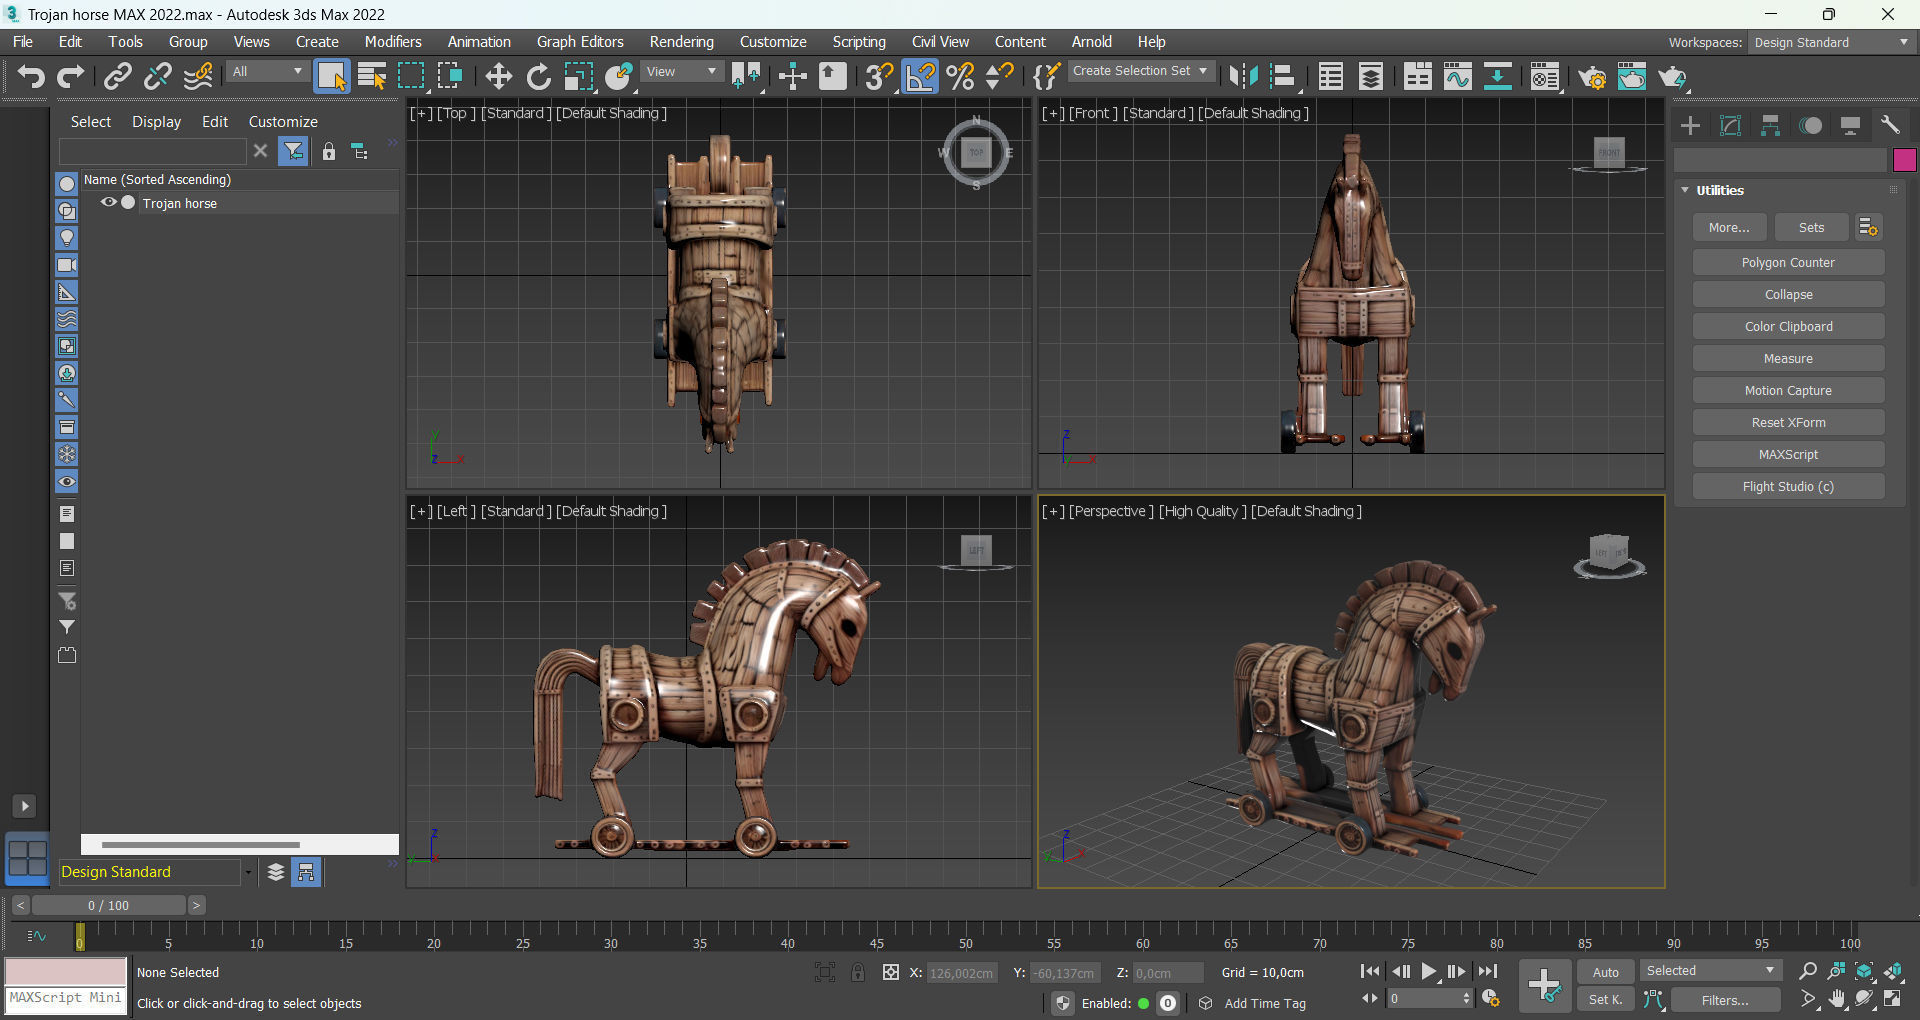This screenshot has height=1020, width=1920.
Task: Toggle Percent Snap in the toolbar
Action: (x=960, y=76)
